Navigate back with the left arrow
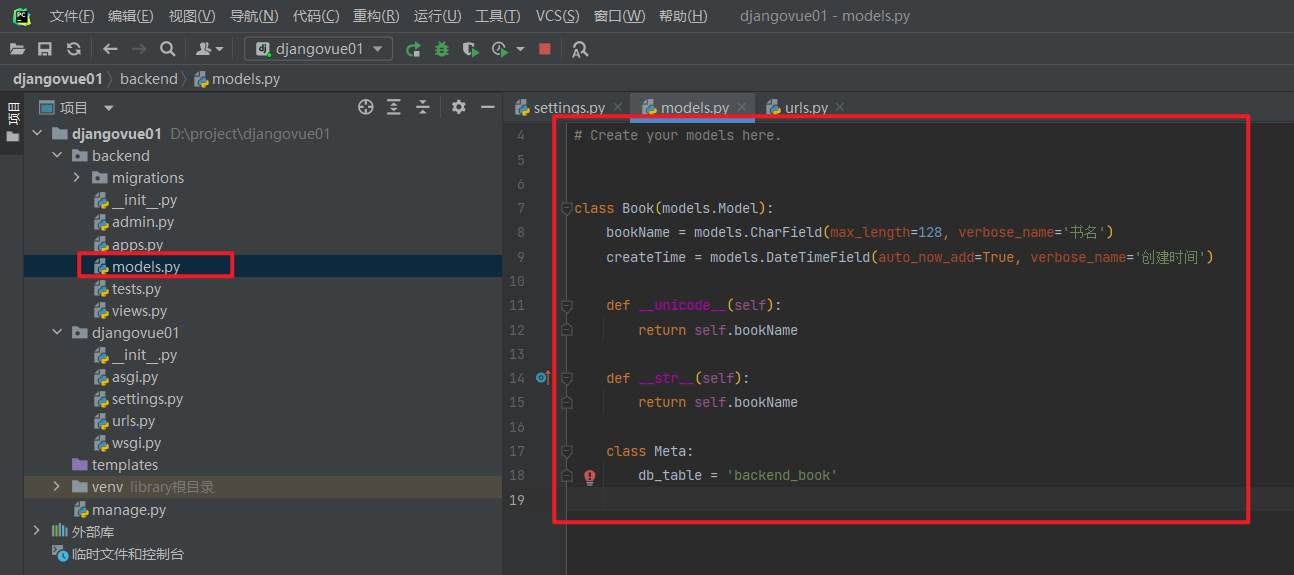The height and width of the screenshot is (575, 1294). point(110,48)
